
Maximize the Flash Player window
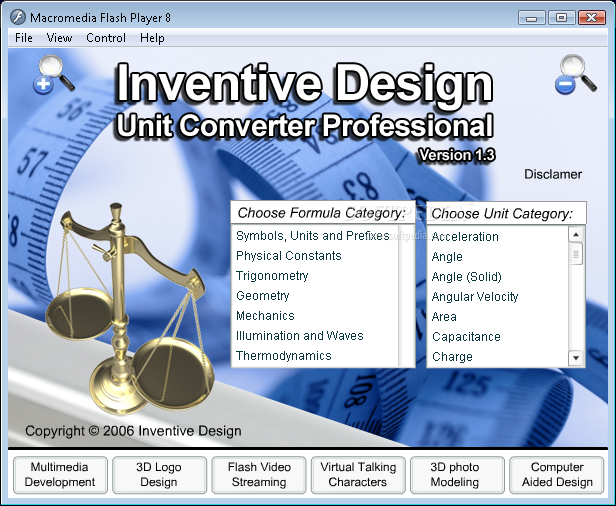(561, 18)
